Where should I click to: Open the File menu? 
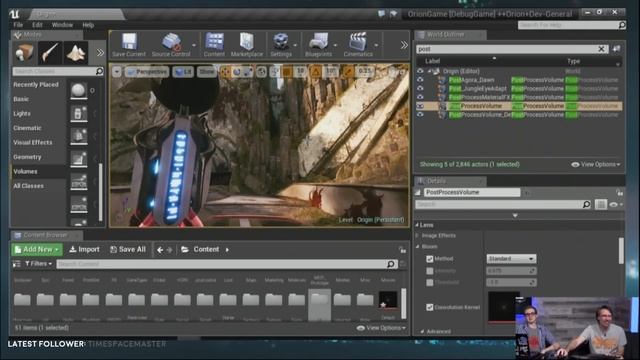point(18,25)
